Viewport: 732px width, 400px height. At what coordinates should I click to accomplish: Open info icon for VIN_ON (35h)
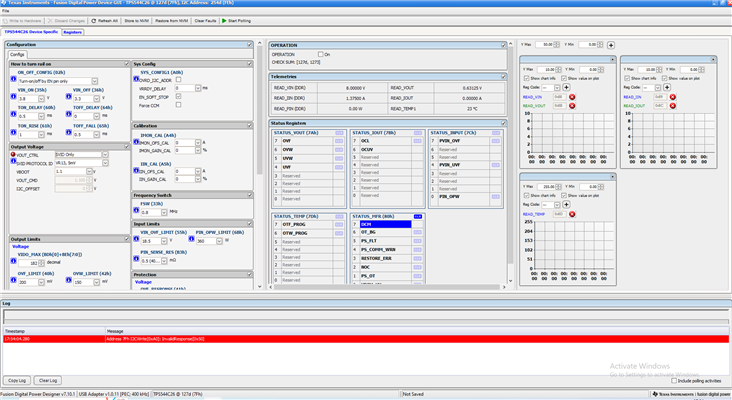coord(13,97)
